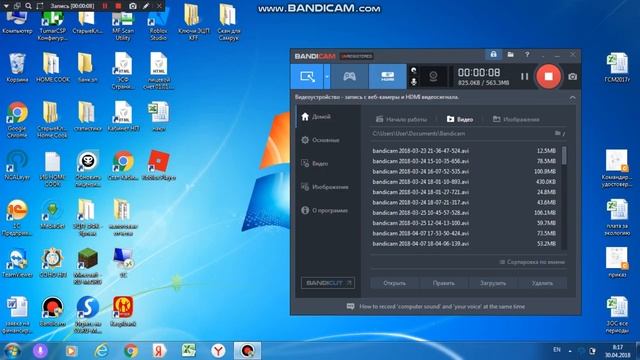Open the TeamViewer desktop shortcut

[x=17, y=263]
